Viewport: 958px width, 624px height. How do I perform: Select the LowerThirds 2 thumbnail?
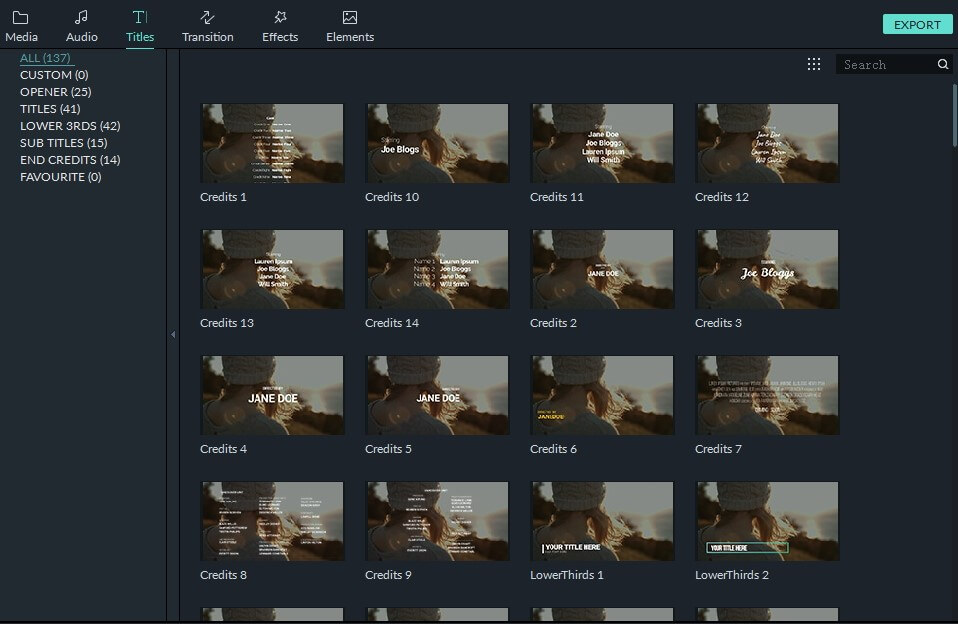pos(767,521)
